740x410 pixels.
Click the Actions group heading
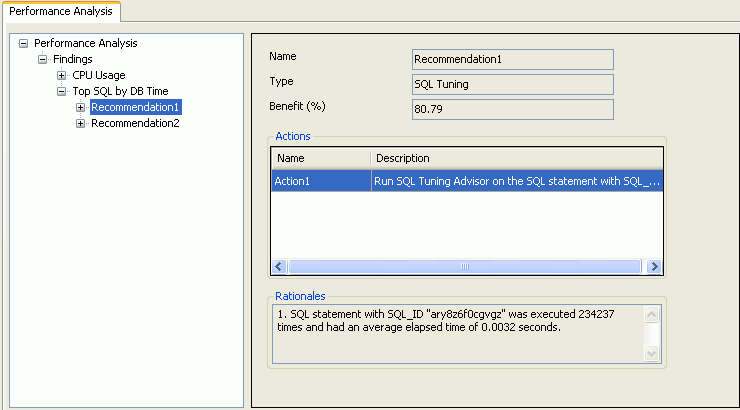pos(293,136)
